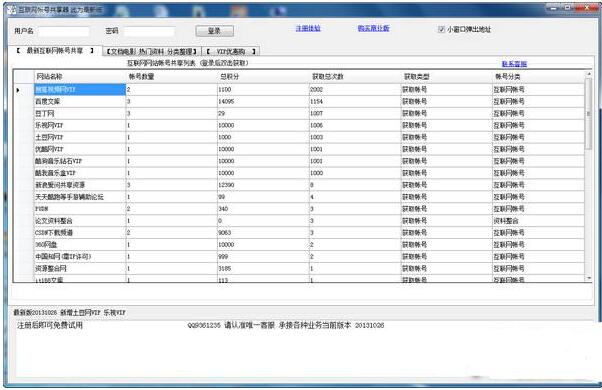The width and height of the screenshot is (602, 390).
Task: Click the application icon in title bar
Action: click(12, 10)
